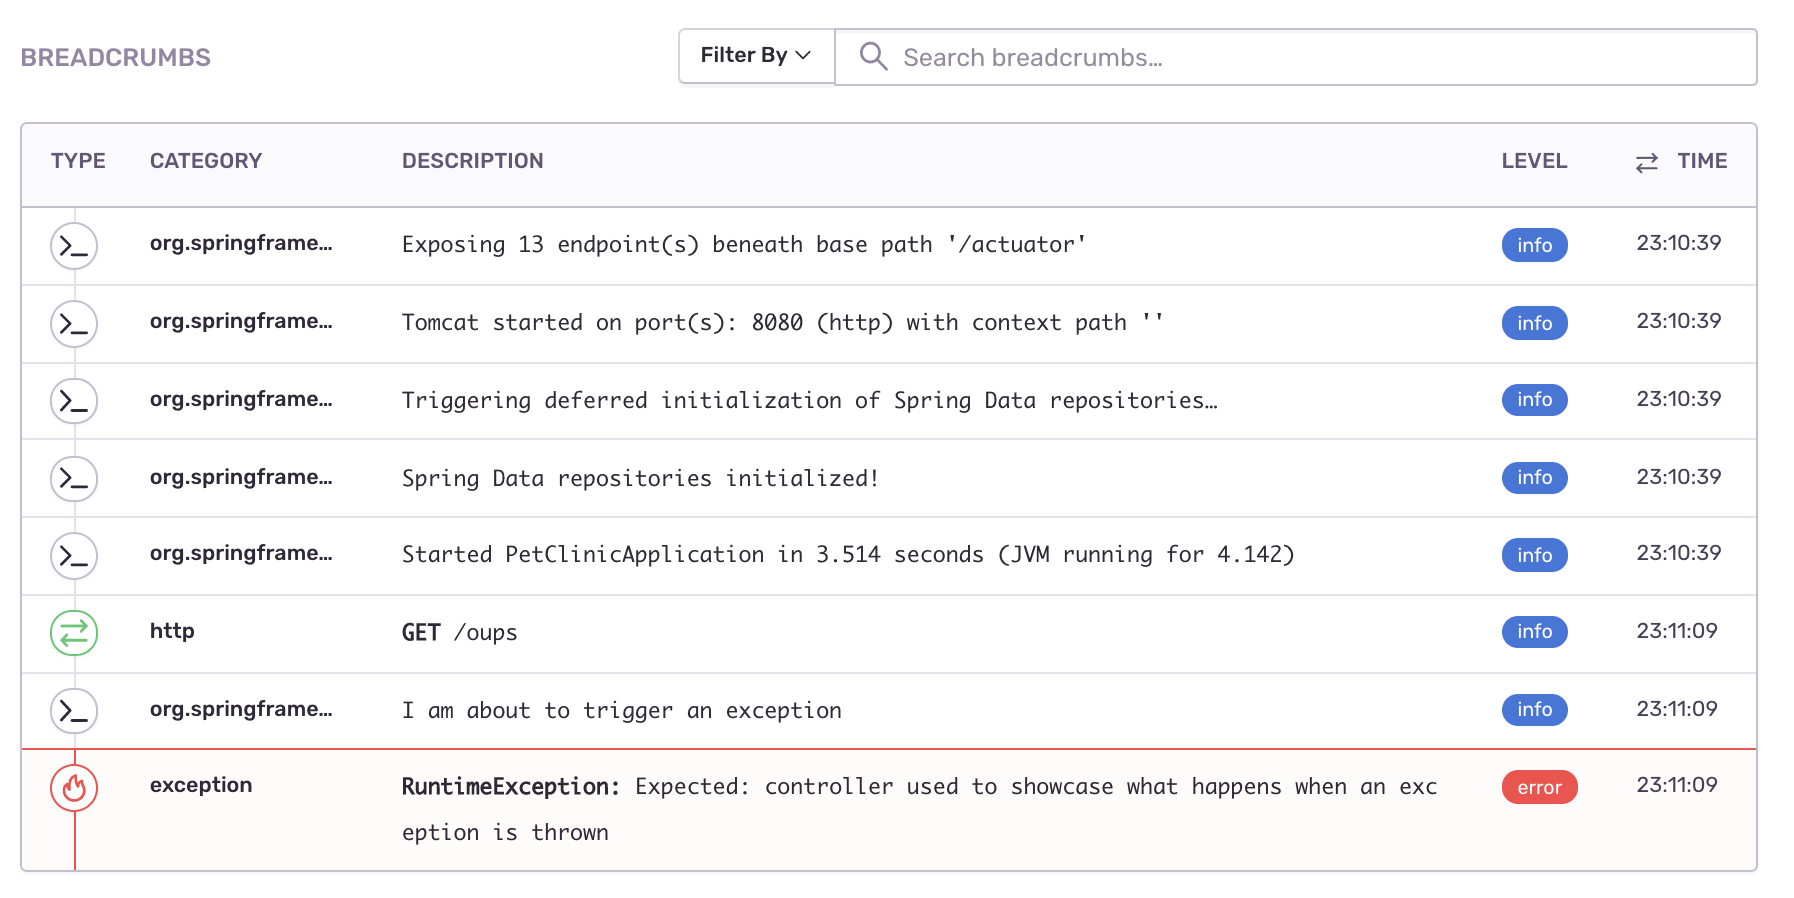Click the terminal icon for Spring Data repositories initialized
The height and width of the screenshot is (898, 1794).
click(74, 478)
